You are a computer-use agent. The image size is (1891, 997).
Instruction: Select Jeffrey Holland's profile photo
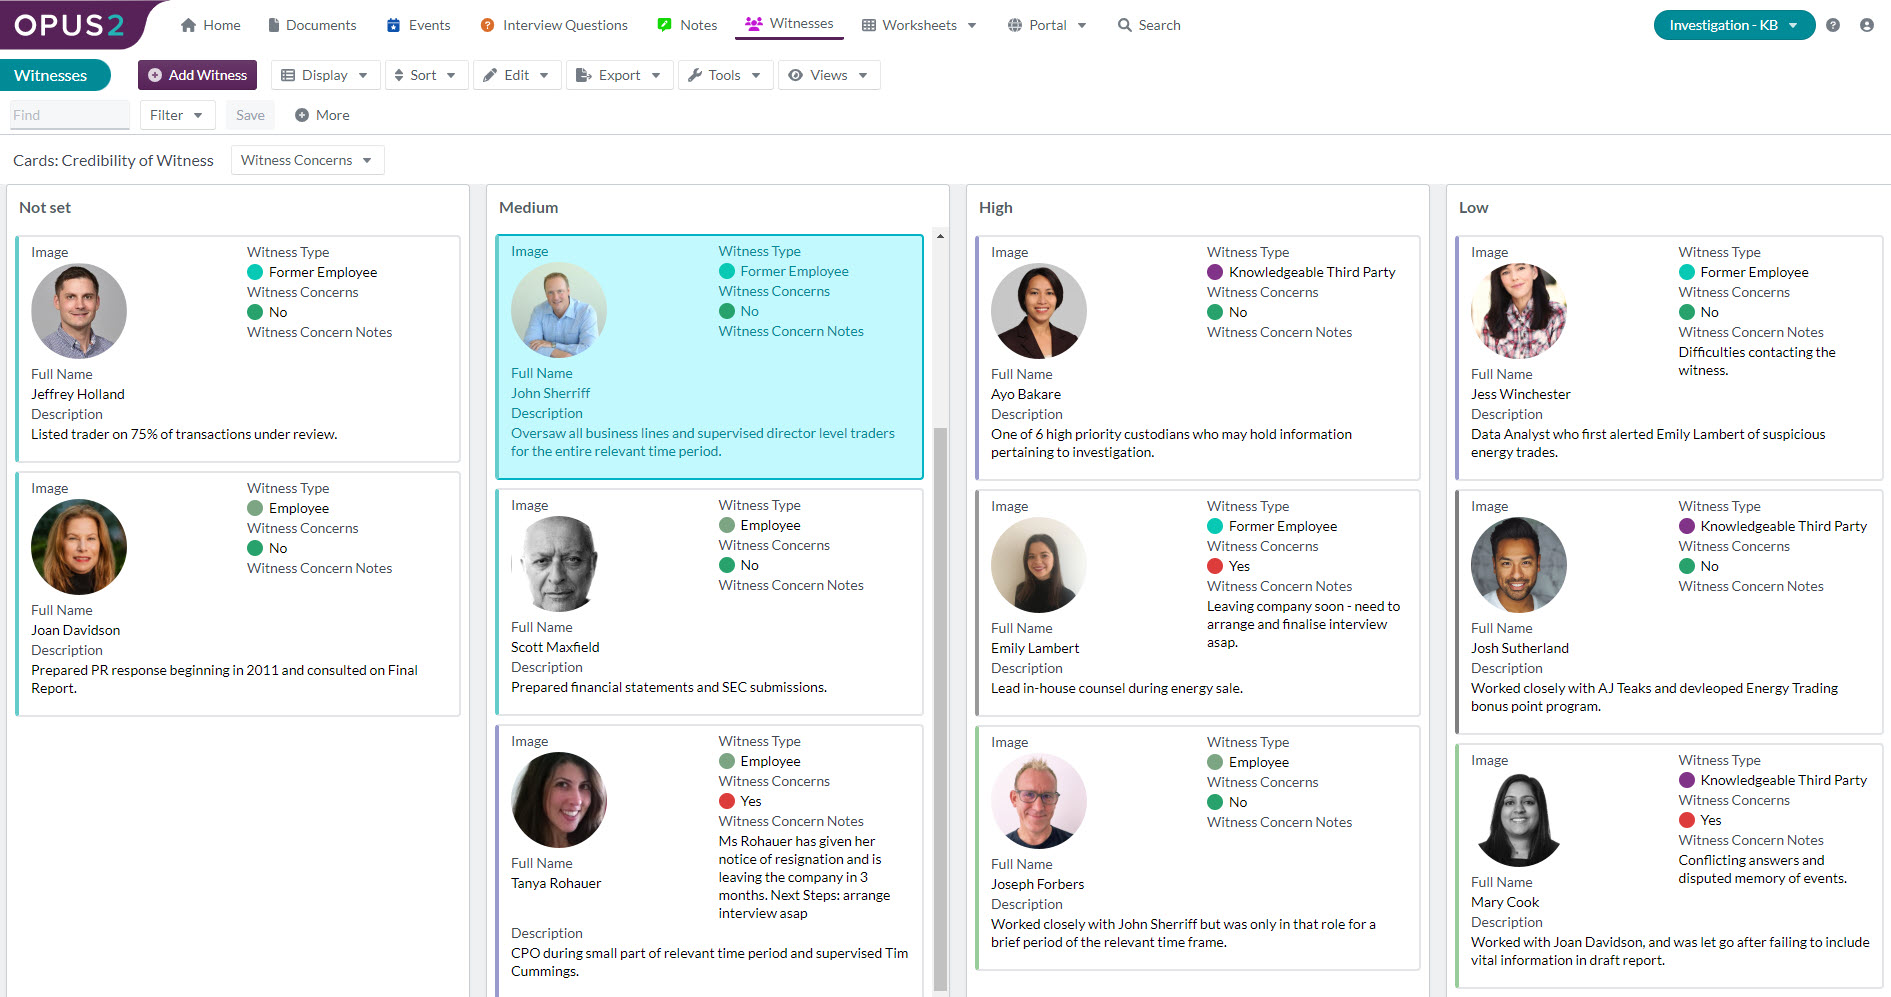79,311
